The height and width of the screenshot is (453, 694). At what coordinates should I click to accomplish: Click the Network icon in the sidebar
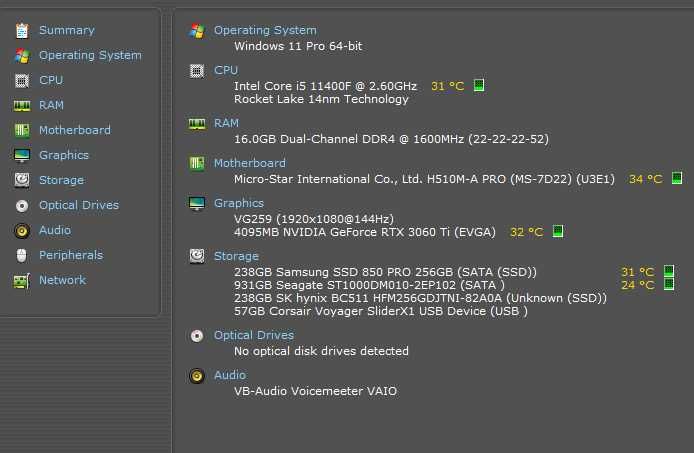click(21, 280)
